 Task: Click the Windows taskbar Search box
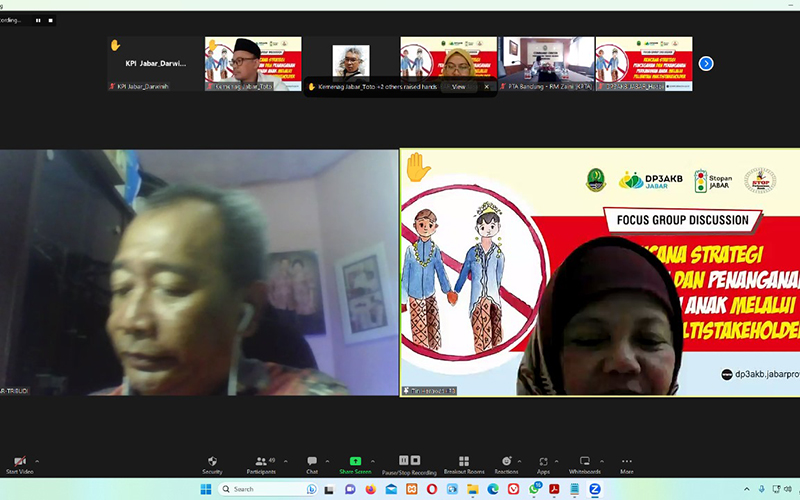point(260,489)
